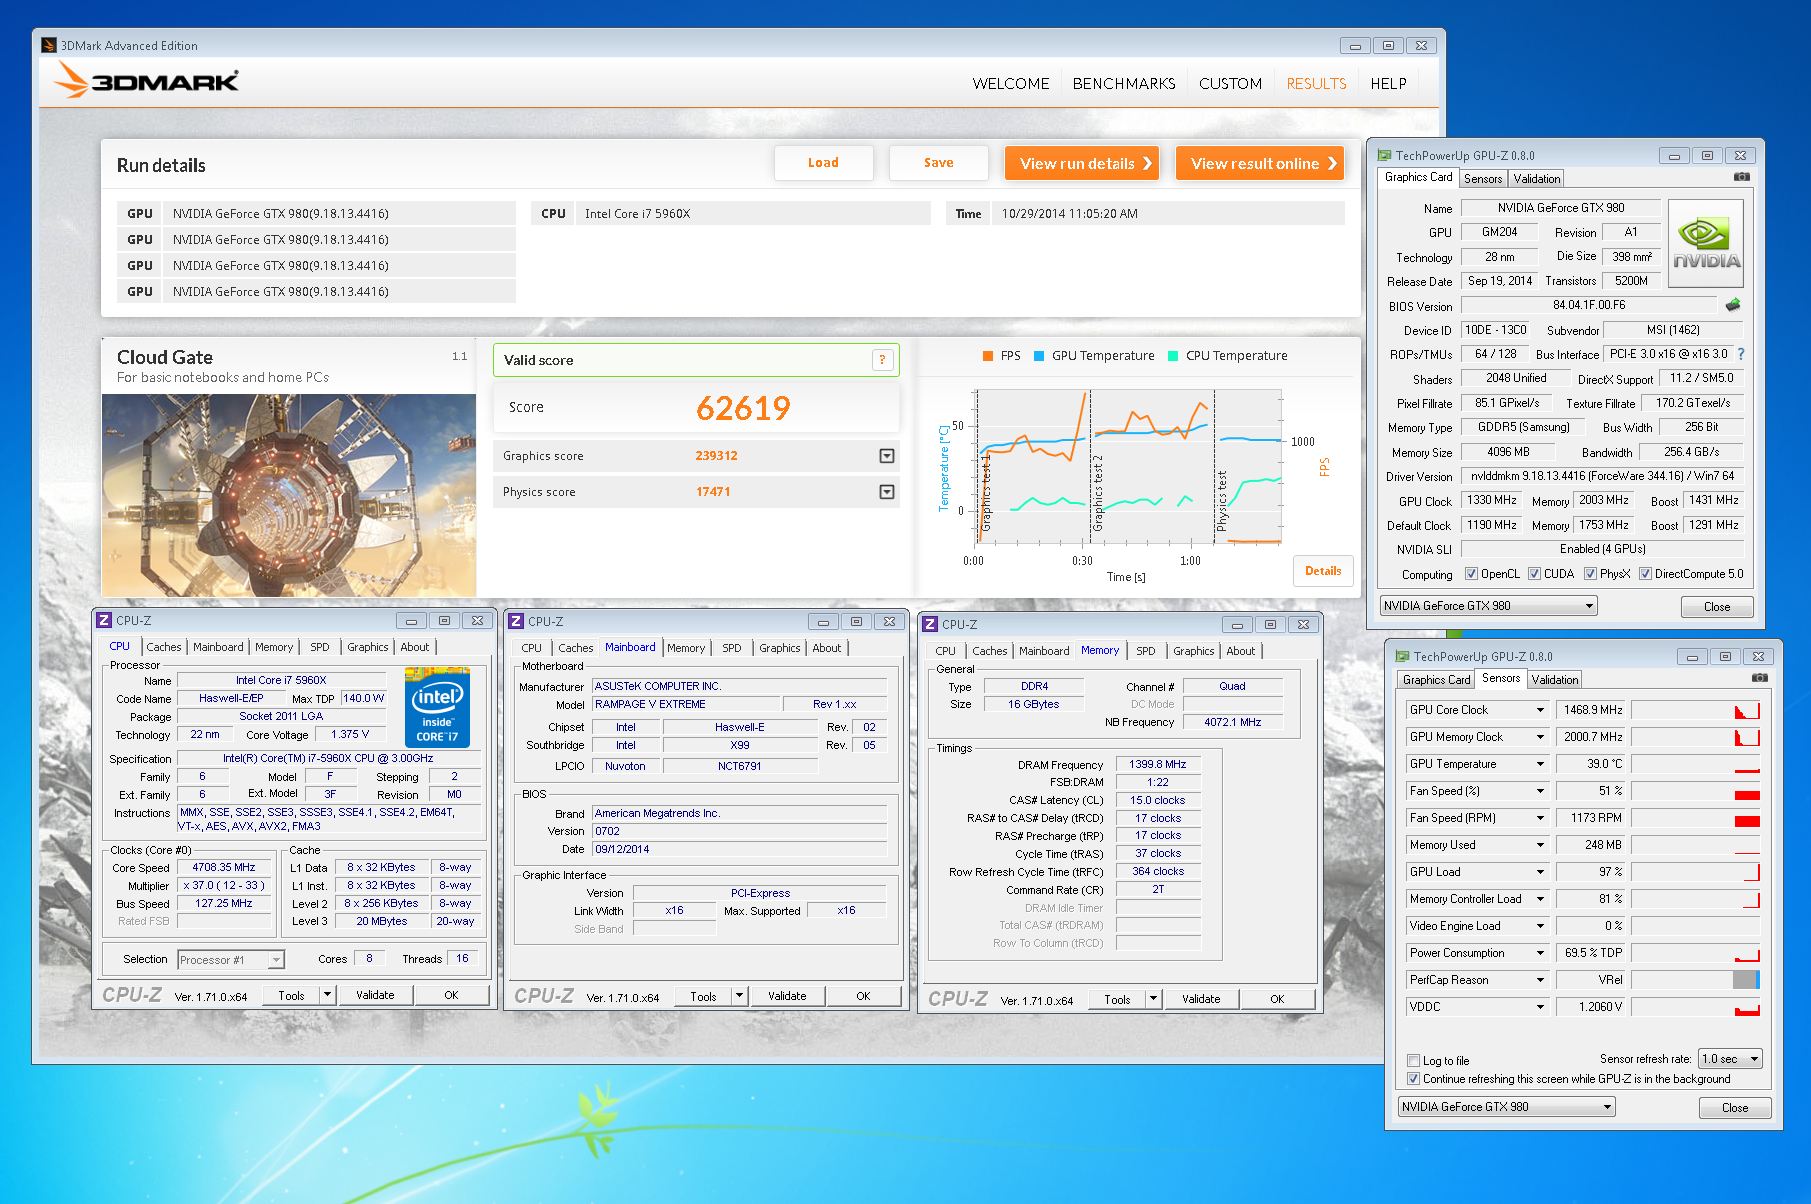Open Power Consumption sensor dropdown
The height and width of the screenshot is (1204, 1811).
[x=1540, y=953]
